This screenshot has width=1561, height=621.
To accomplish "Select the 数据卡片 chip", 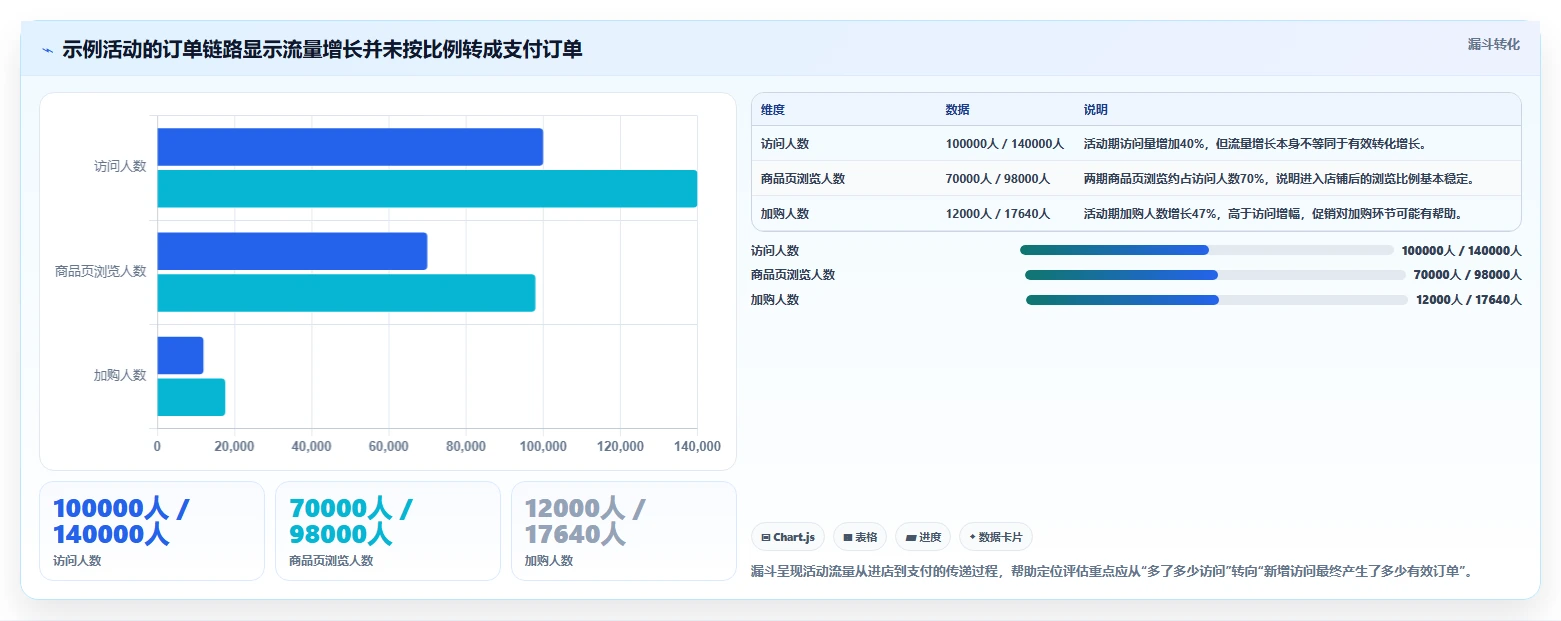I will click(996, 537).
